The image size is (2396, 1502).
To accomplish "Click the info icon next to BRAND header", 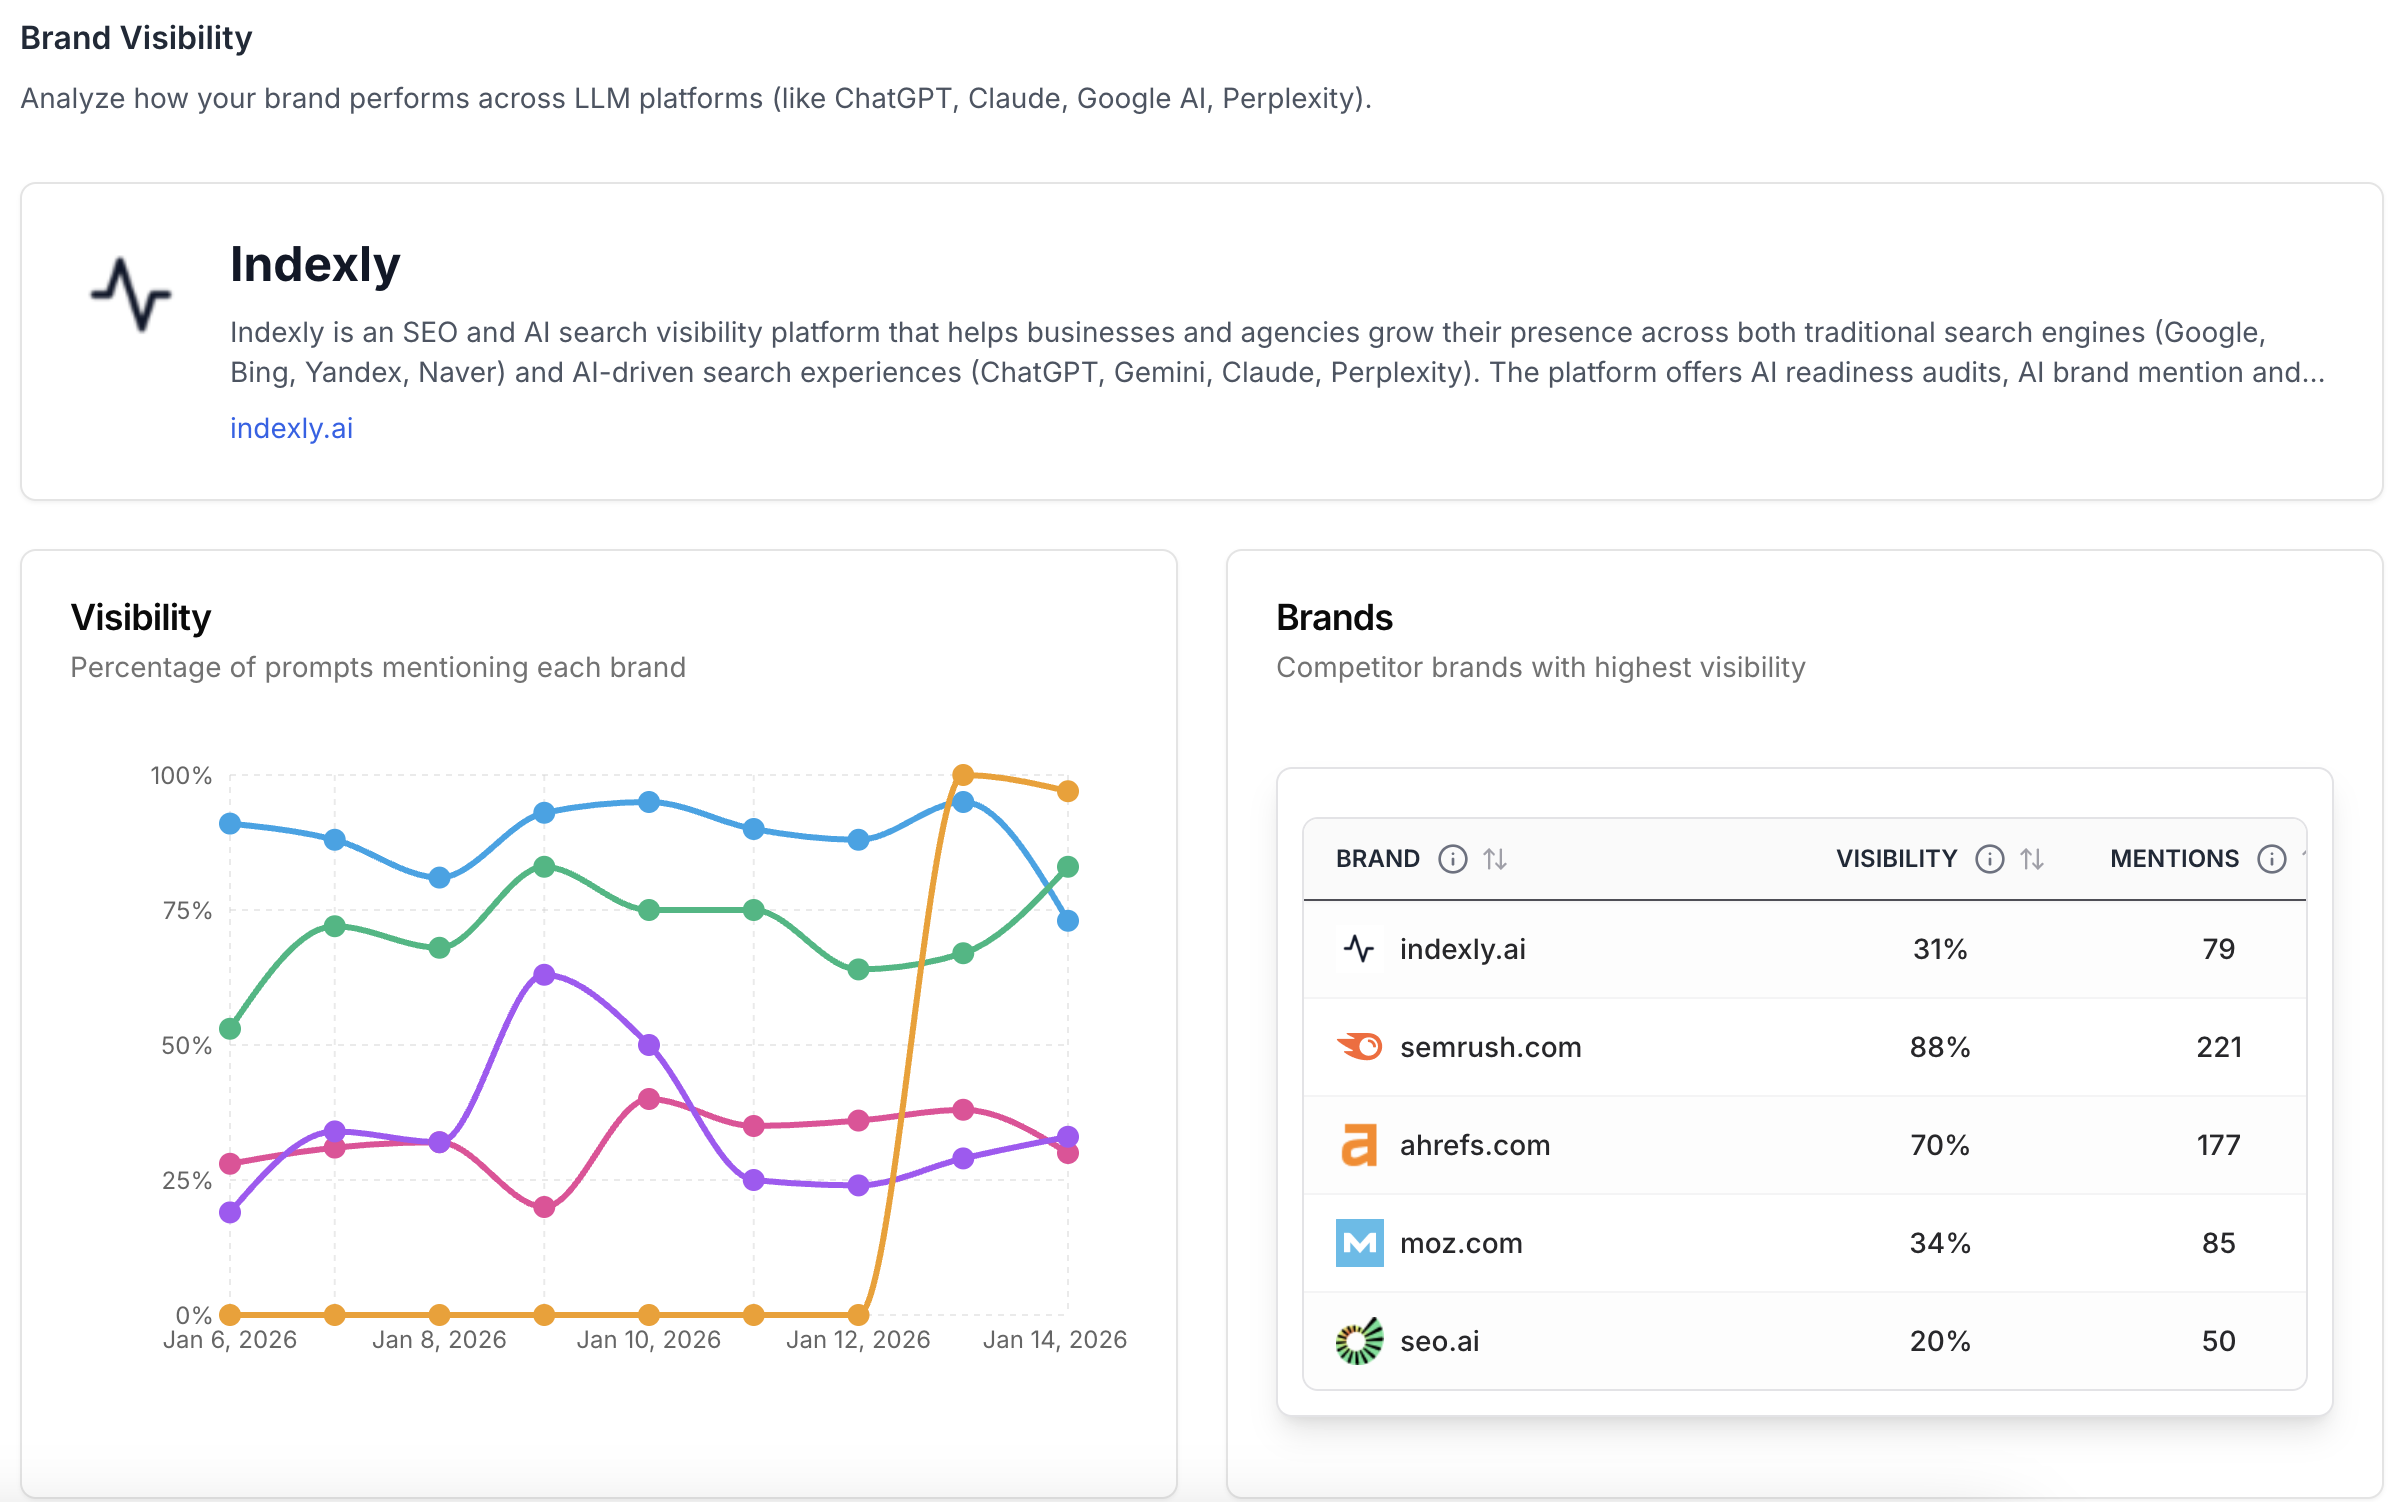I will point(1452,859).
